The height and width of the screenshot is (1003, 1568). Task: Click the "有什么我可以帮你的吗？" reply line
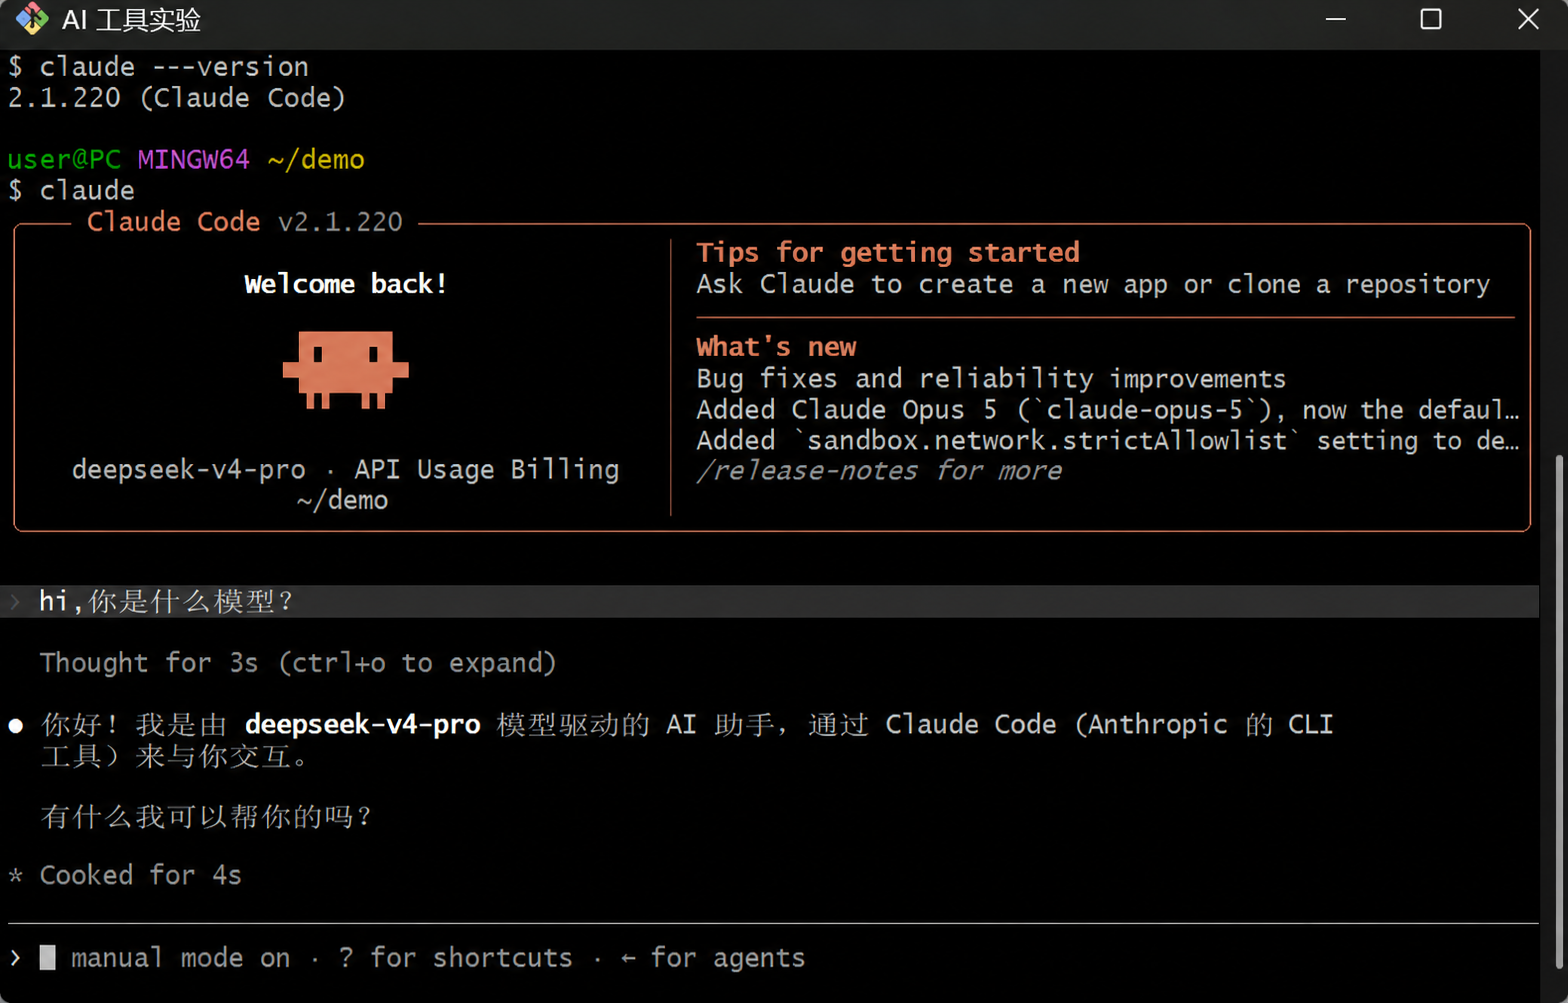coord(206,817)
